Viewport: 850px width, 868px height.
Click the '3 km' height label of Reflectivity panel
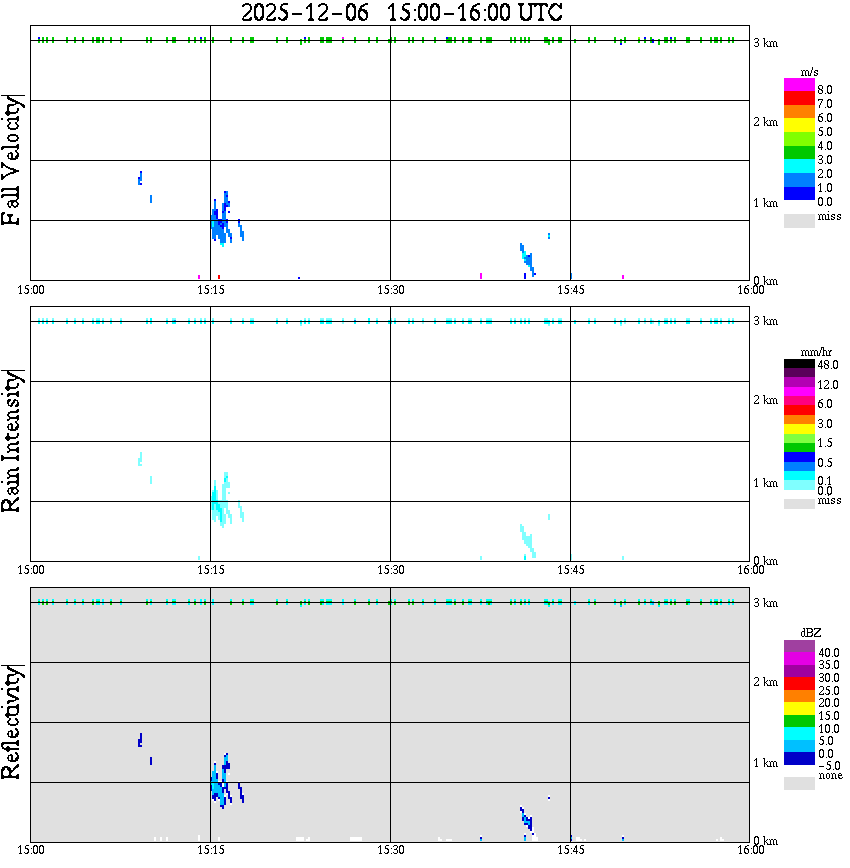coord(766,602)
